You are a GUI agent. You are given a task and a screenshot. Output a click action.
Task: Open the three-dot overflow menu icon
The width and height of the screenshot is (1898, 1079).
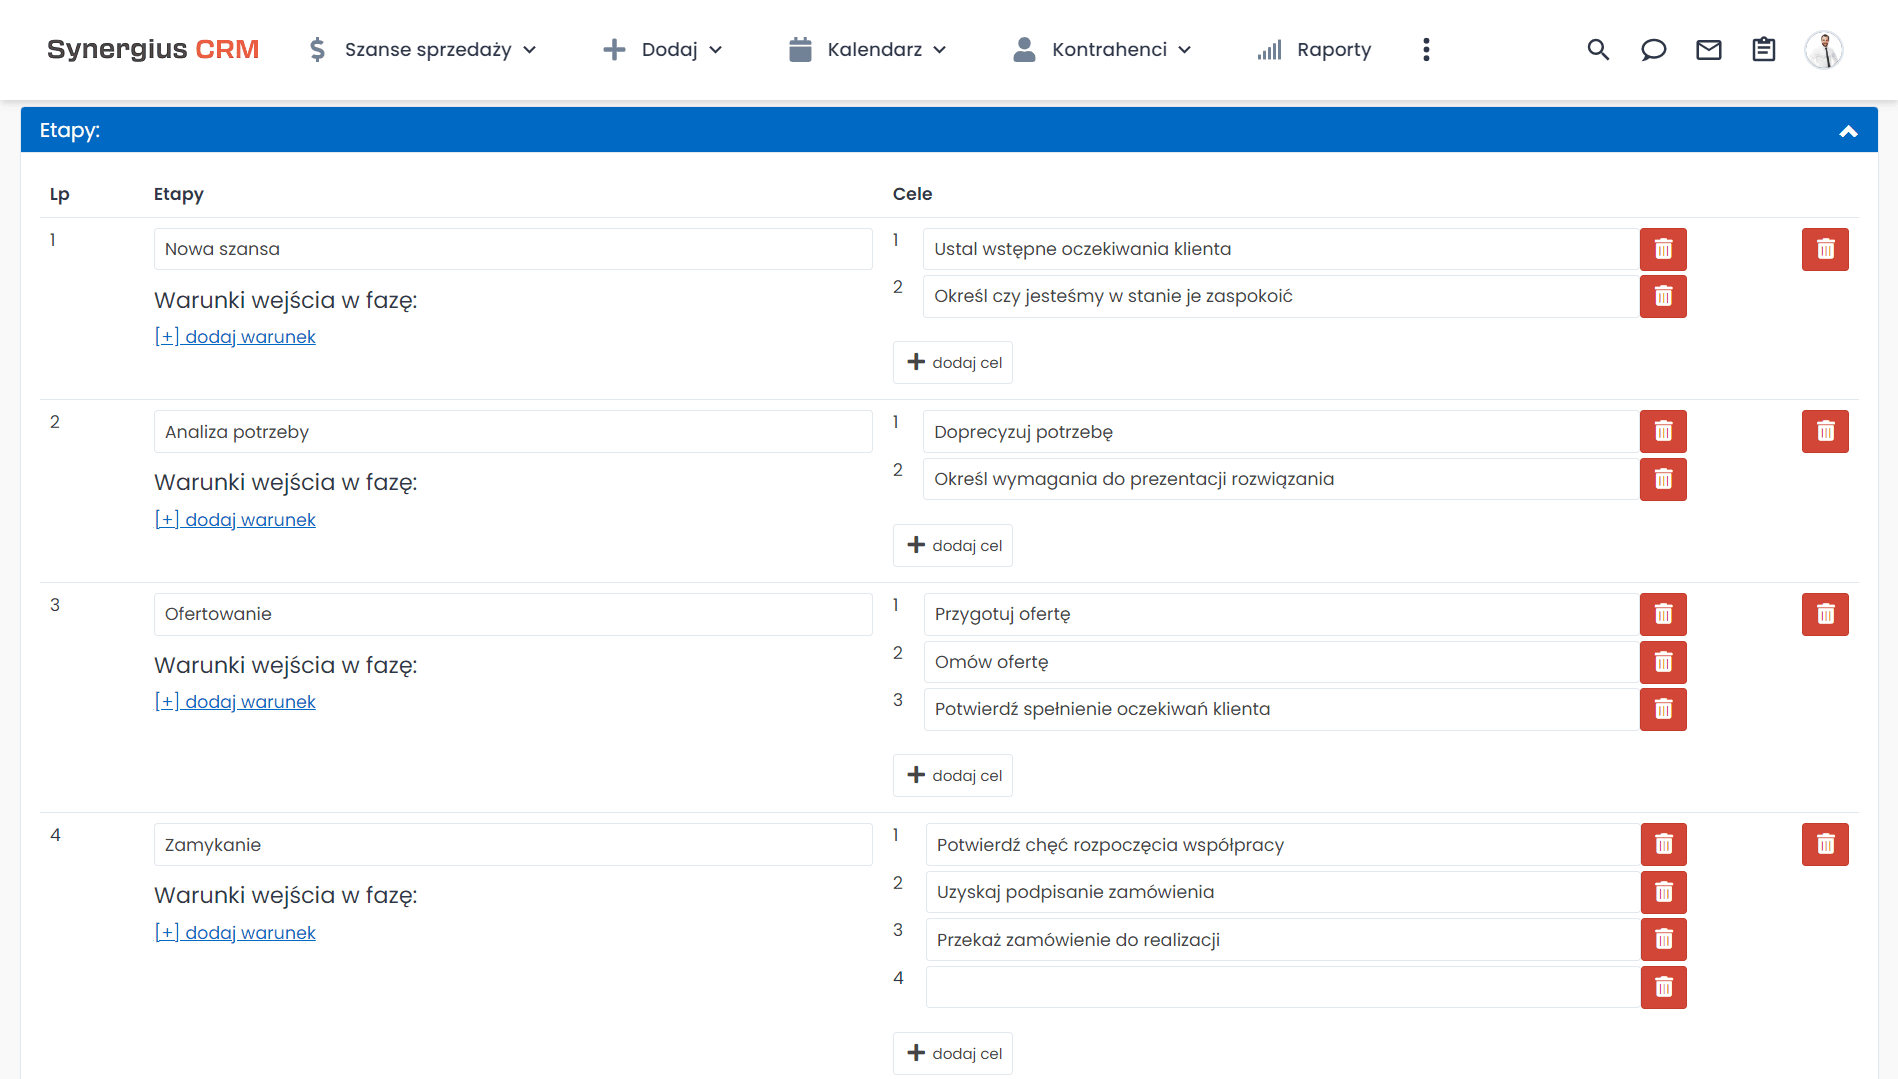[1426, 49]
